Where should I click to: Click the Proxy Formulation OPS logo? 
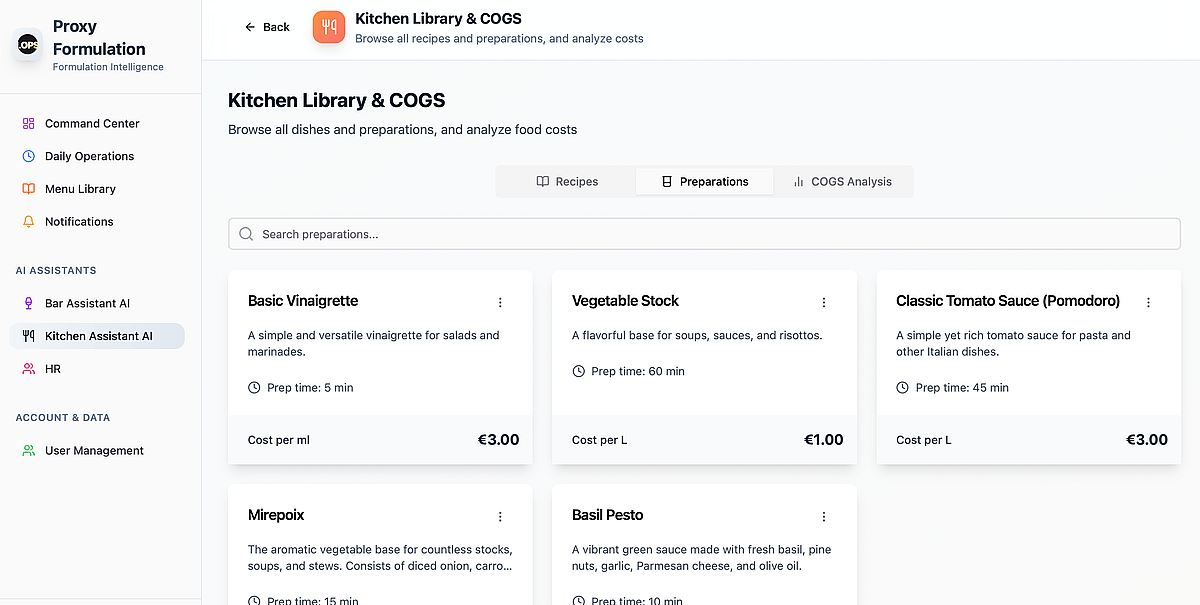(28, 46)
